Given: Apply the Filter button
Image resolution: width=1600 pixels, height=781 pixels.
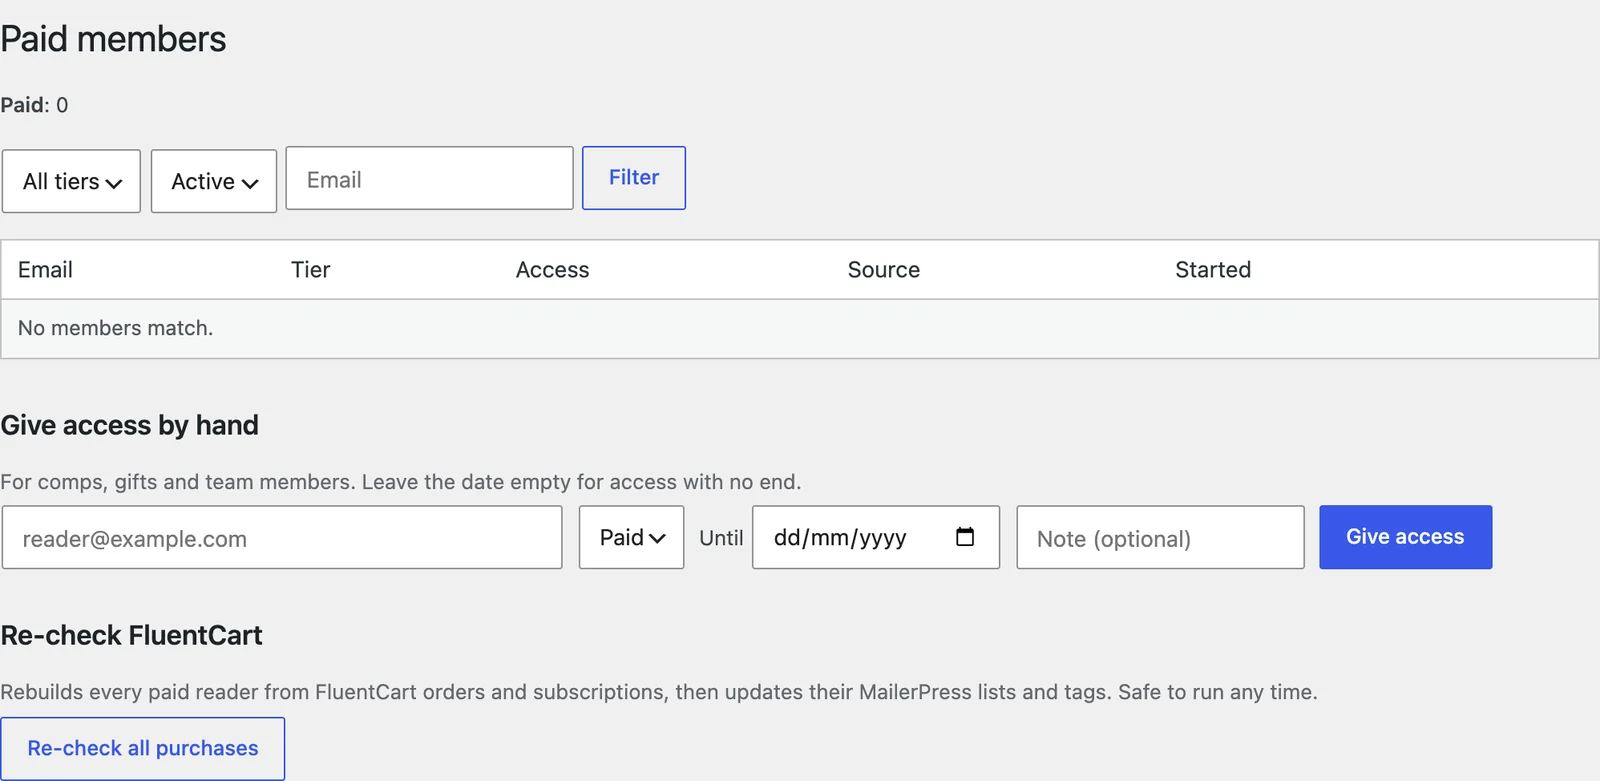Looking at the screenshot, I should tap(634, 178).
